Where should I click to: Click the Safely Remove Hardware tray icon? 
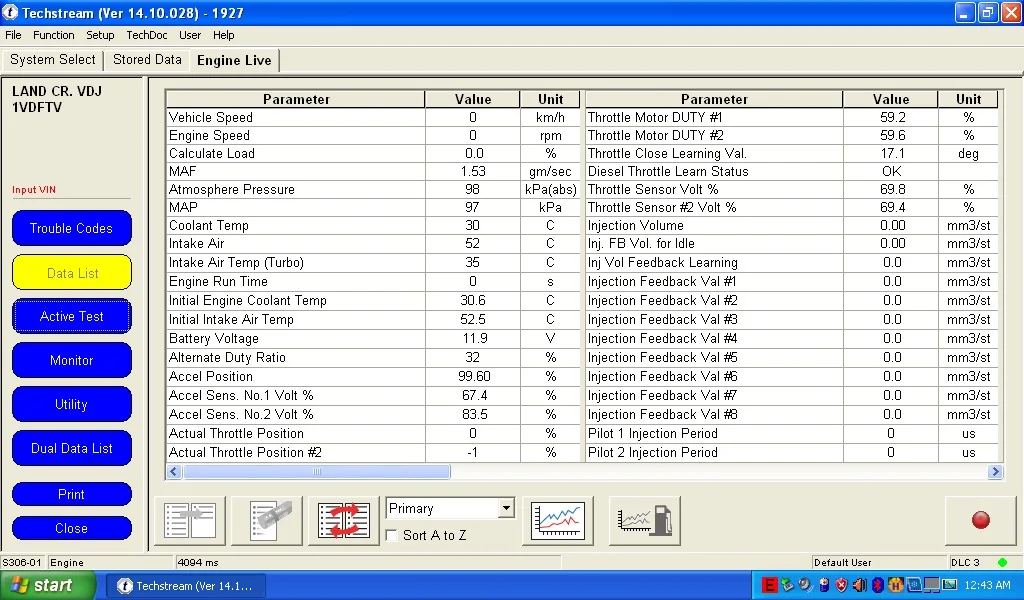click(788, 585)
